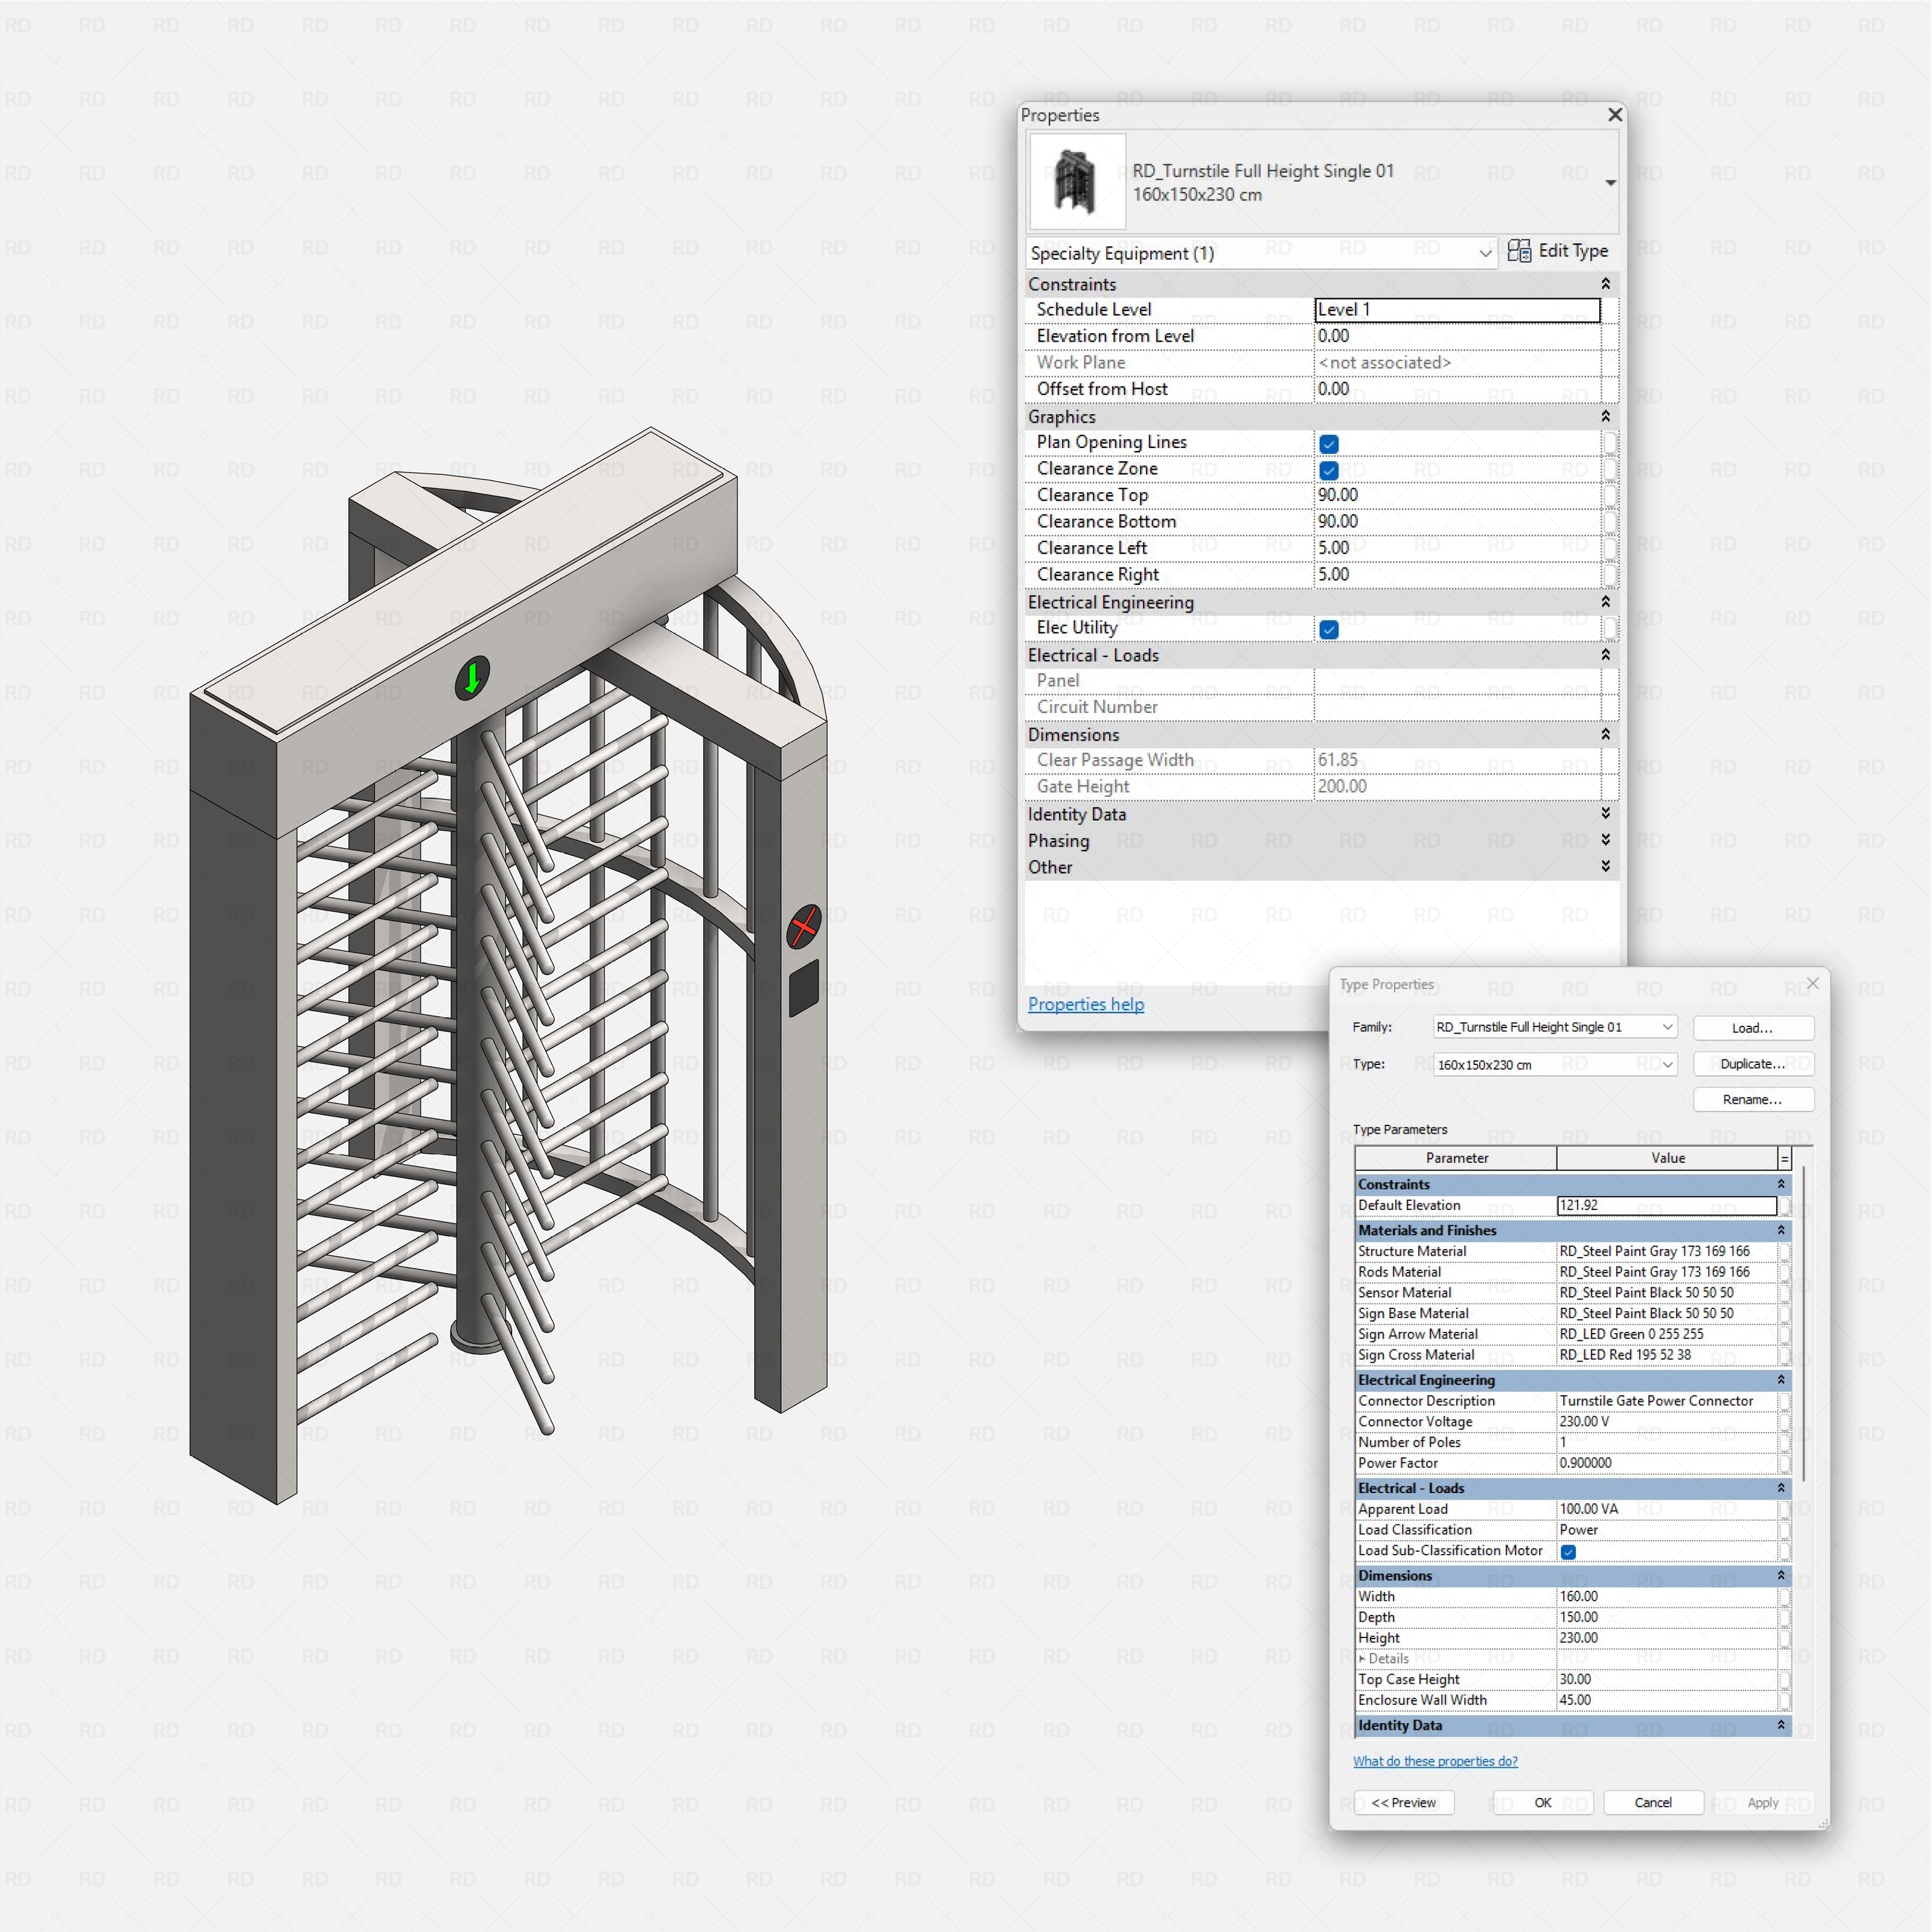The height and width of the screenshot is (1932, 1932).
Task: Open the 'What do these properties do?' link
Action: (1435, 1762)
